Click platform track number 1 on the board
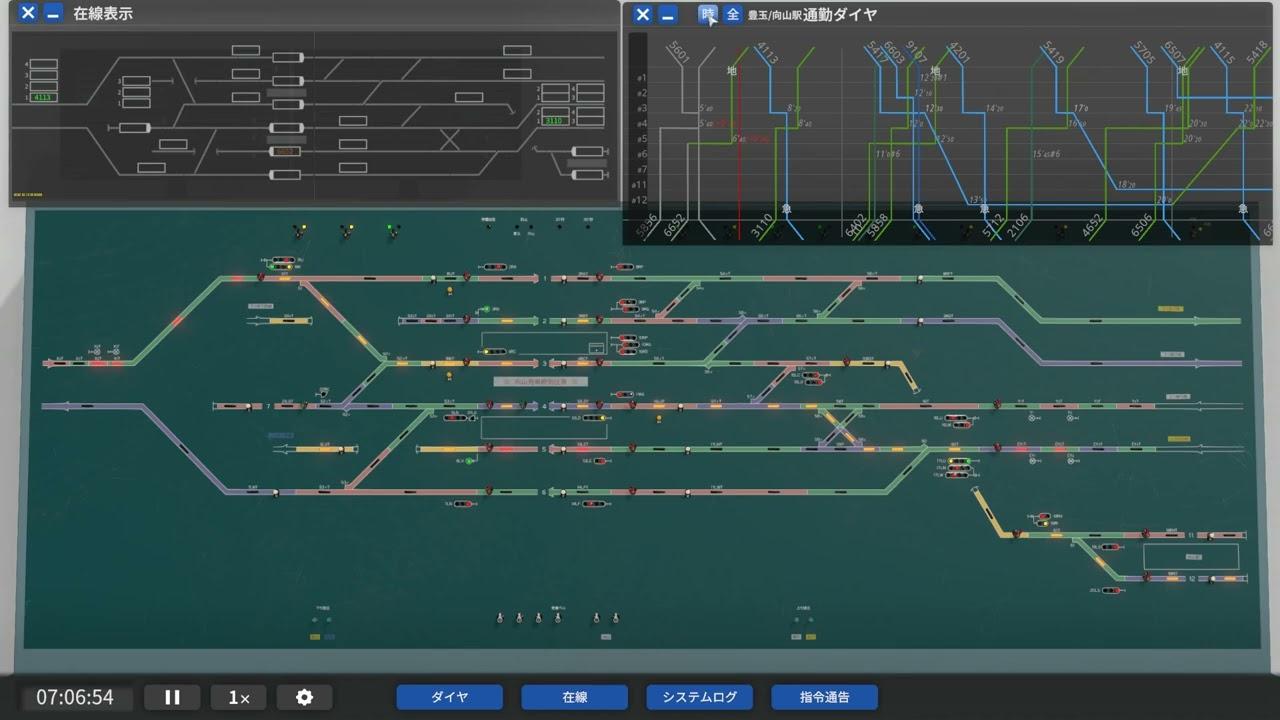Image resolution: width=1280 pixels, height=720 pixels. point(545,279)
